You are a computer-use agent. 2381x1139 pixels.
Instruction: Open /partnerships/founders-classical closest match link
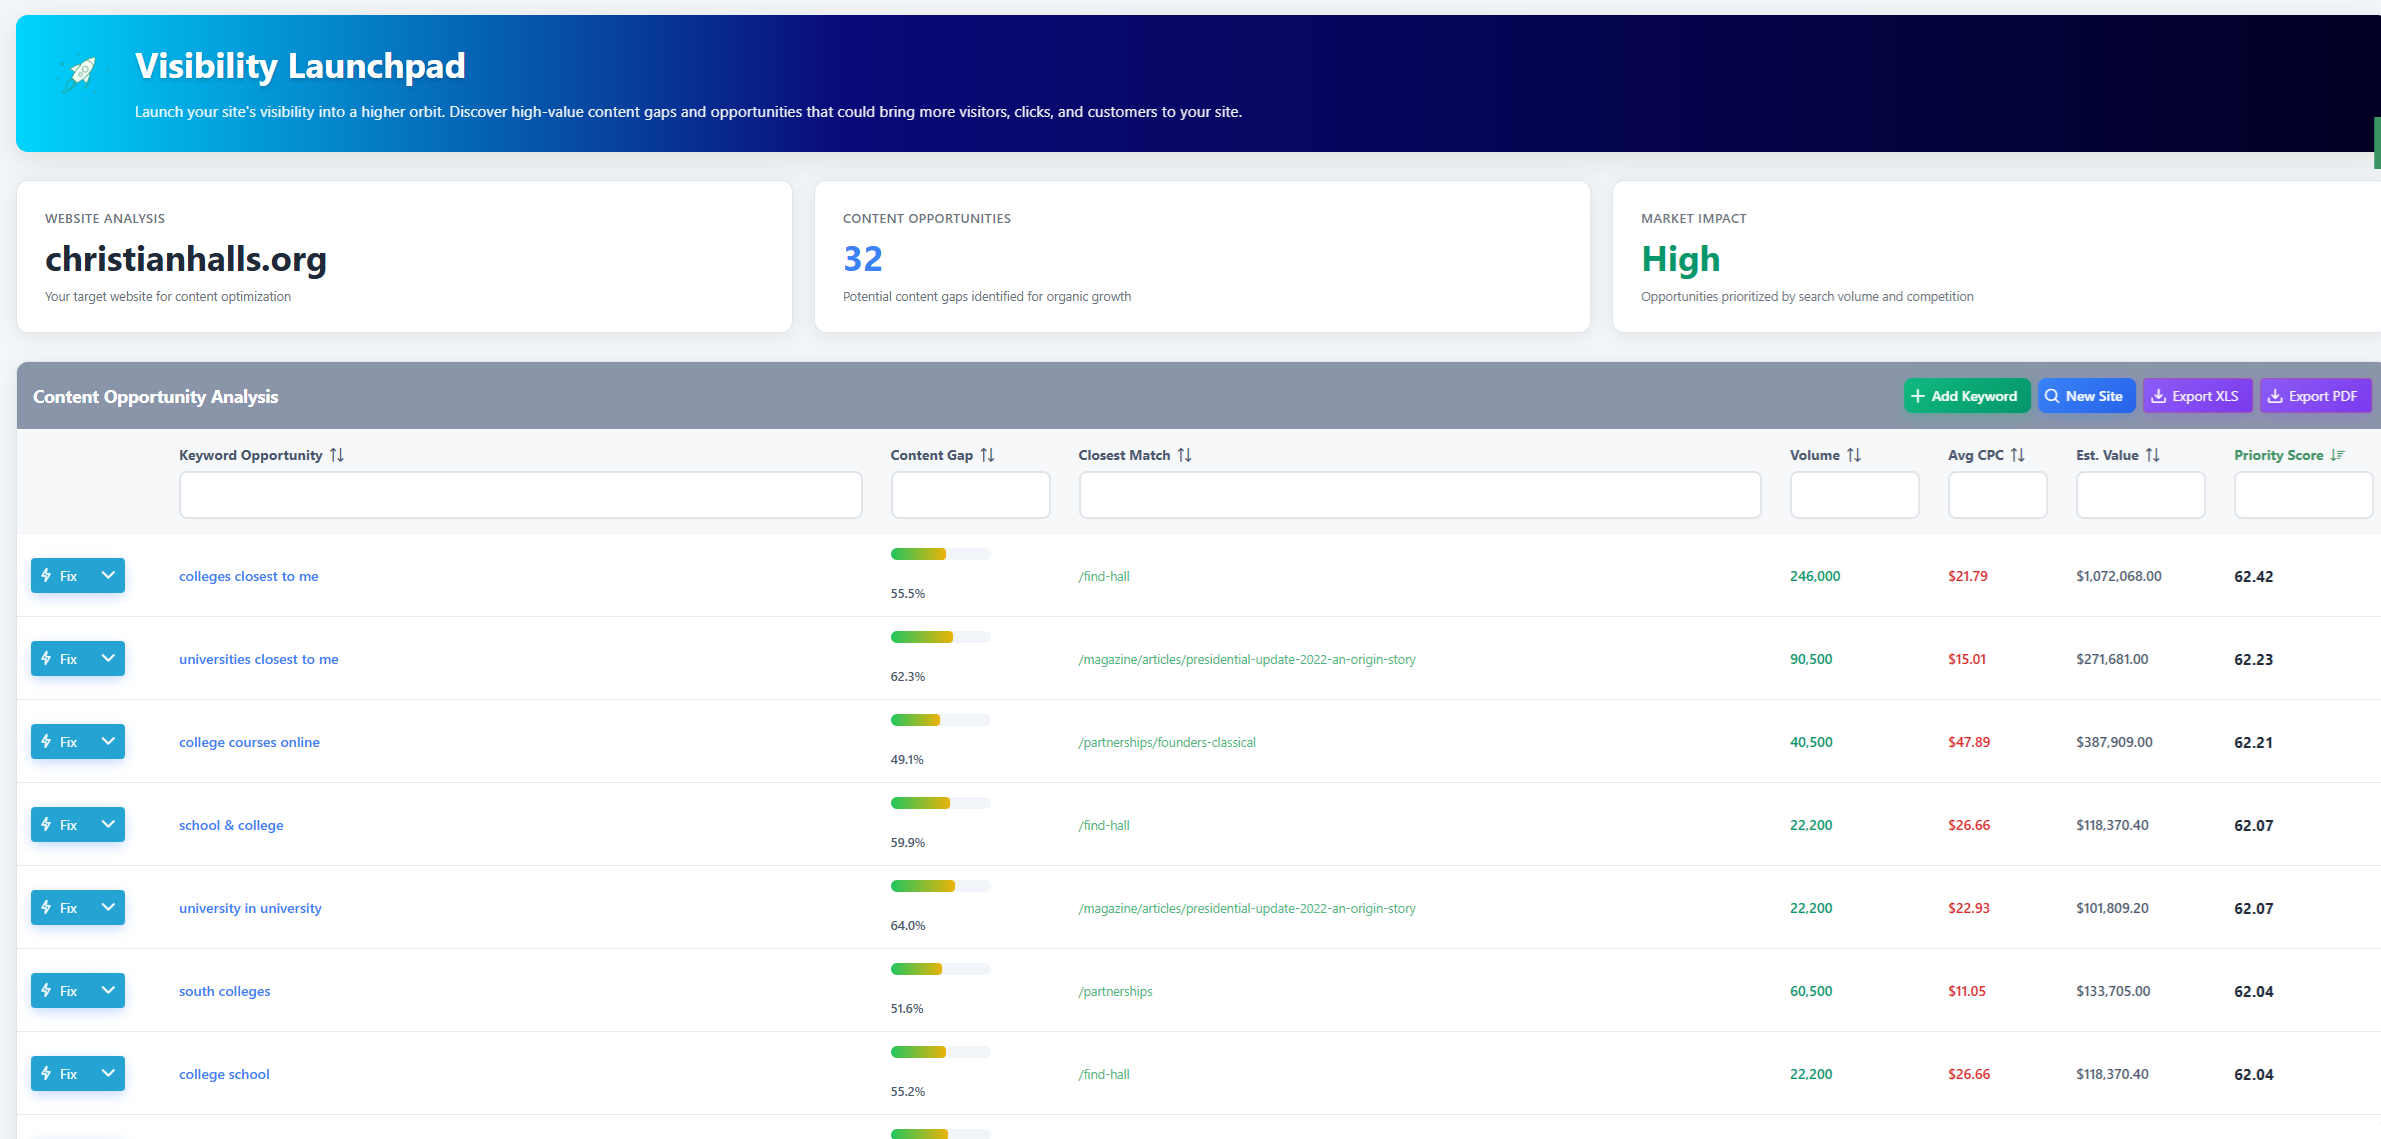click(1166, 742)
